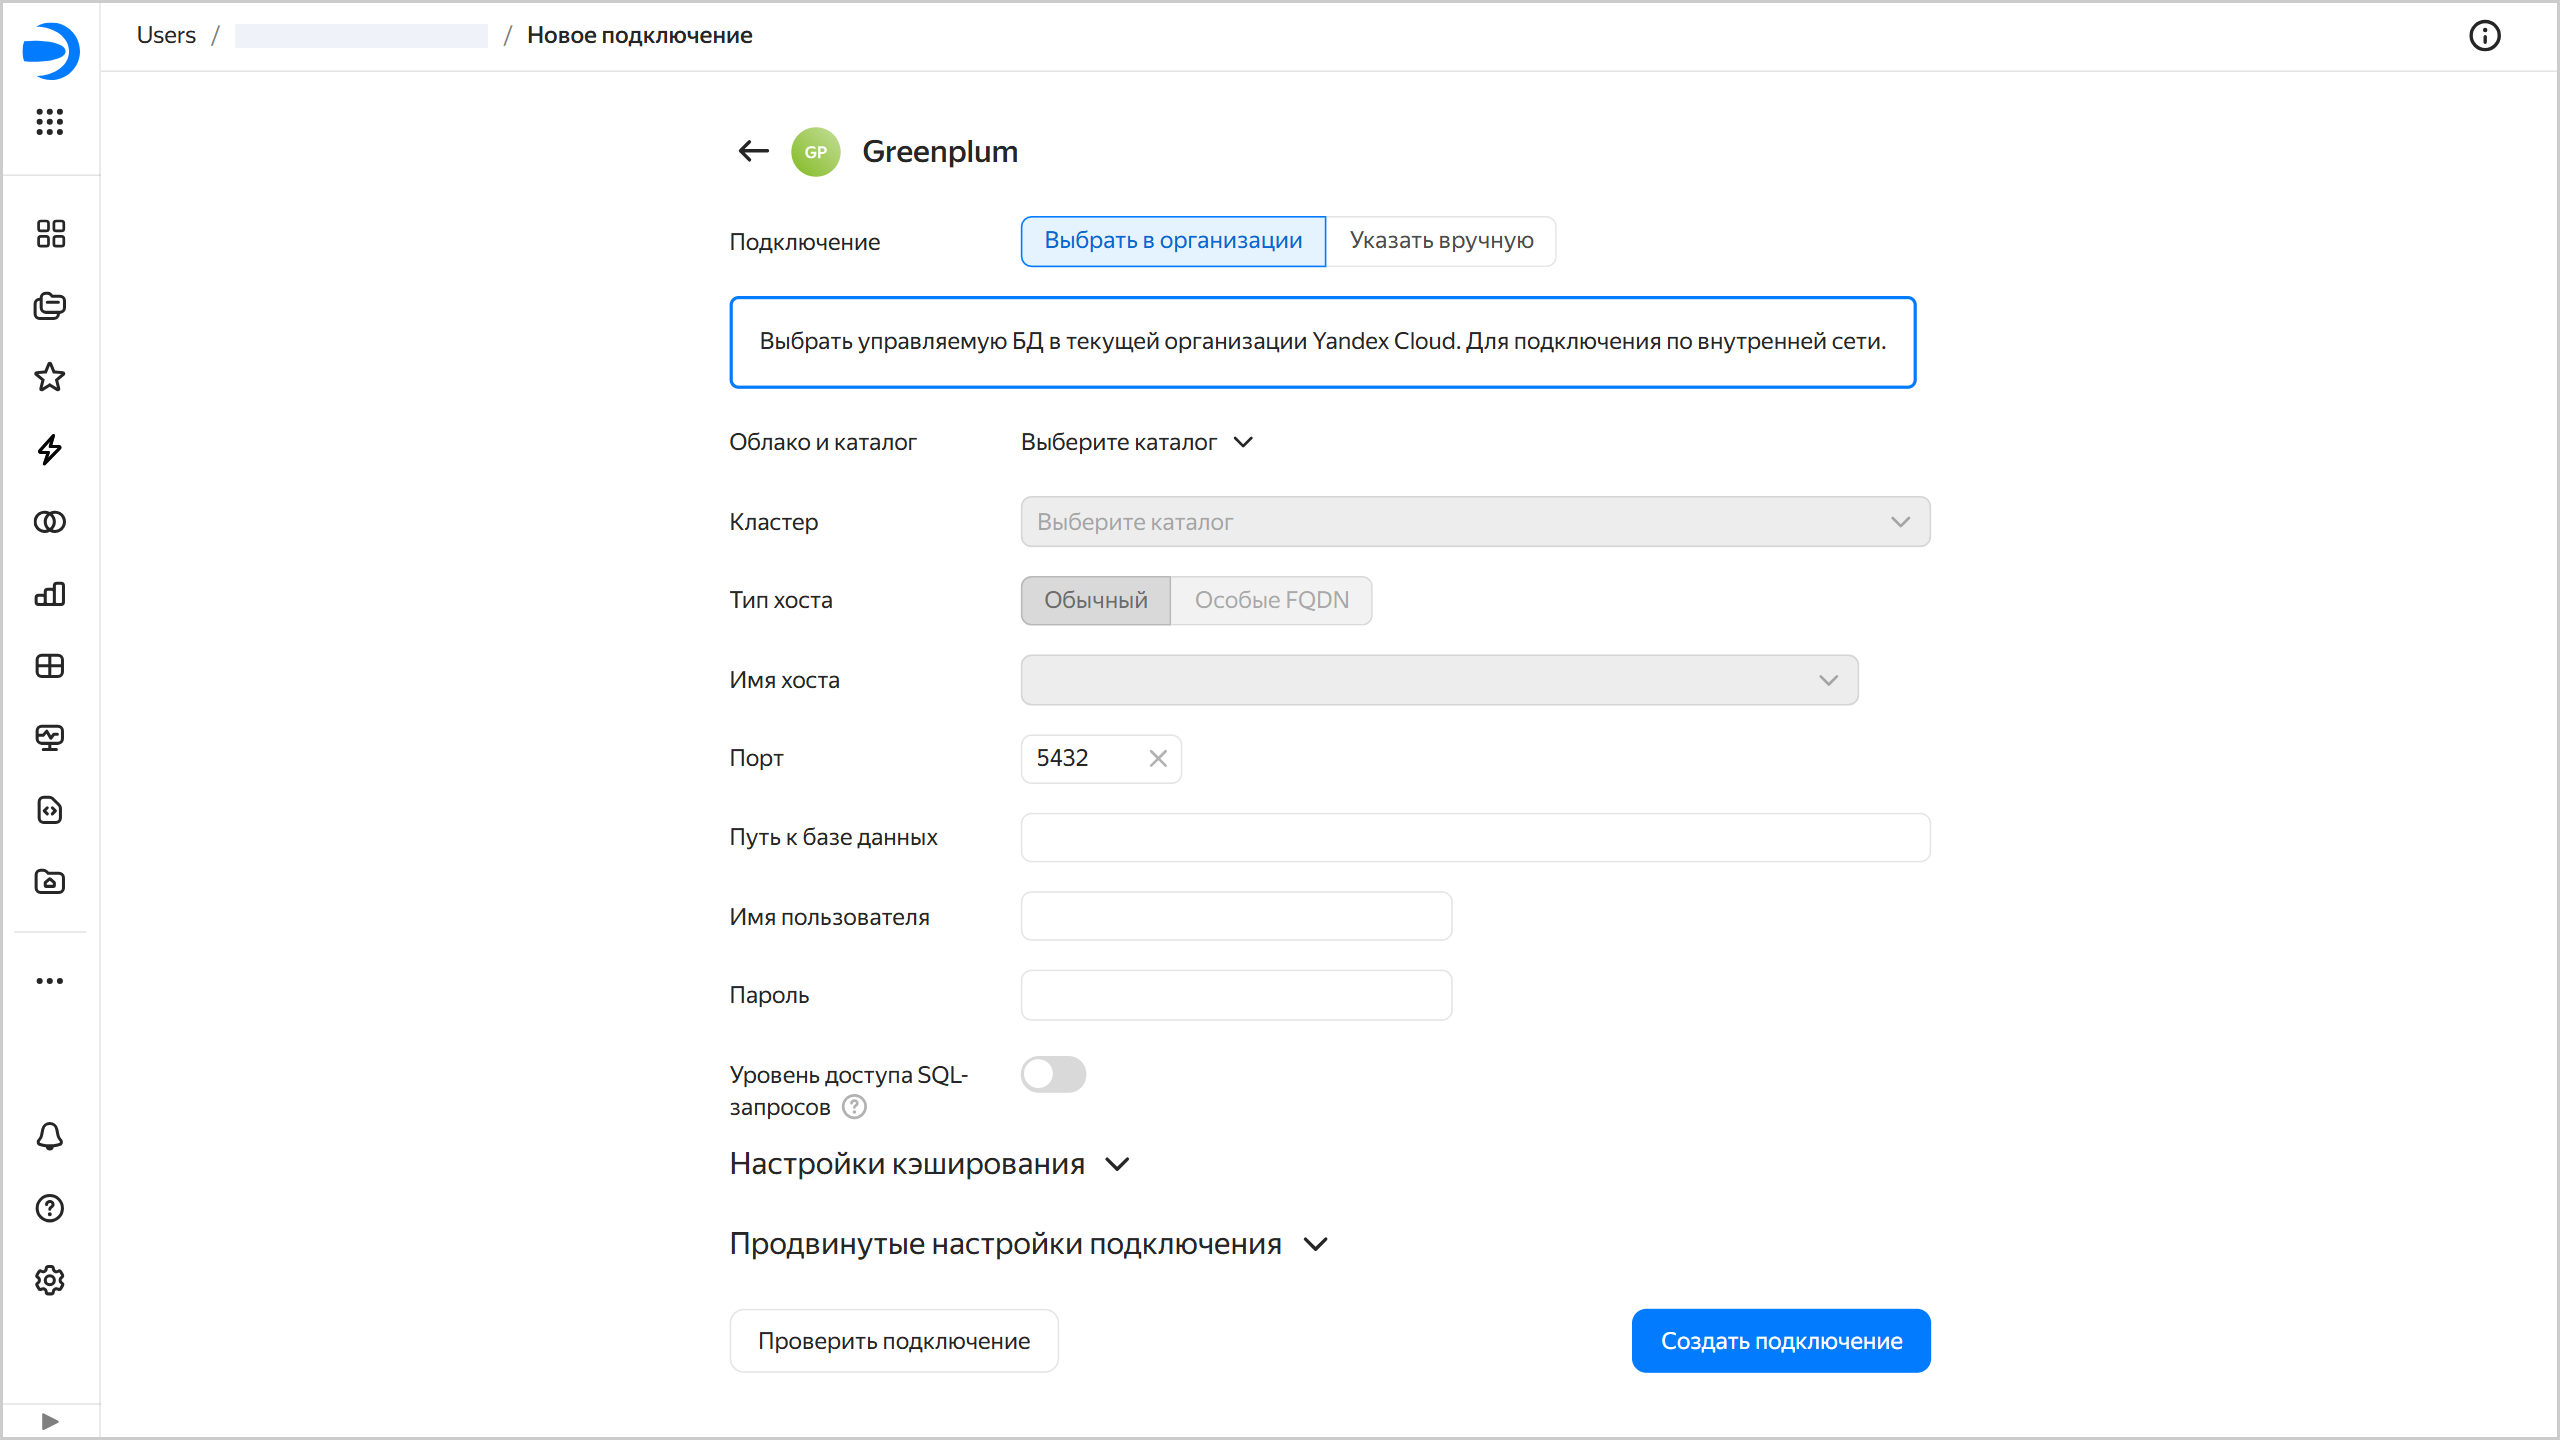The height and width of the screenshot is (1440, 2560).
Task: Click the 'Тип хоста' label
Action: point(781,600)
